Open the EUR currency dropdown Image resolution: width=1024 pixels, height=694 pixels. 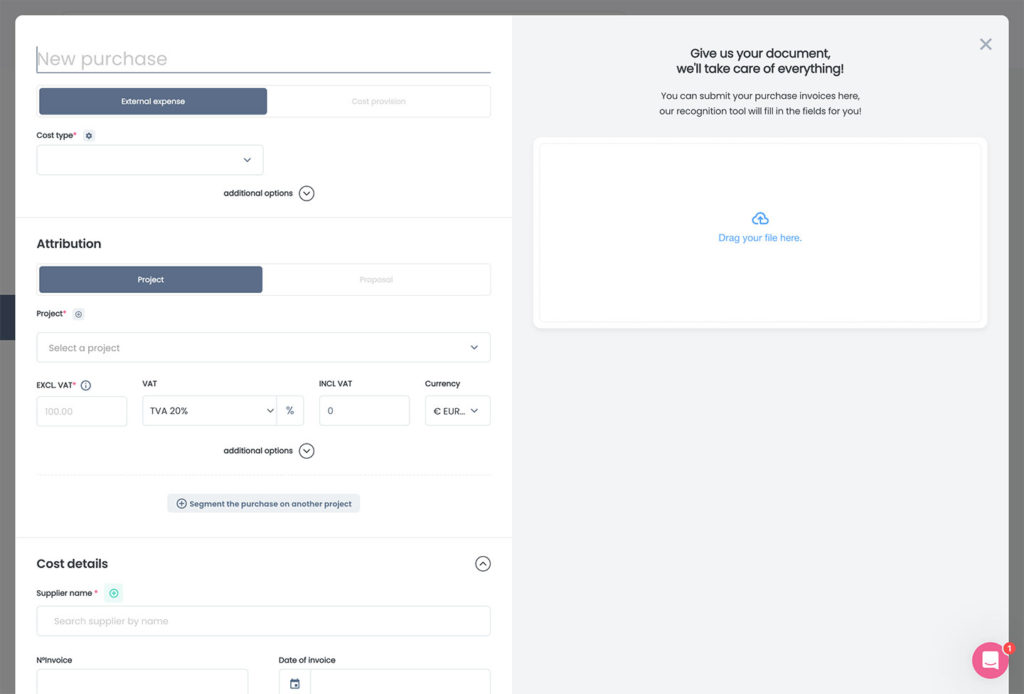coord(457,411)
